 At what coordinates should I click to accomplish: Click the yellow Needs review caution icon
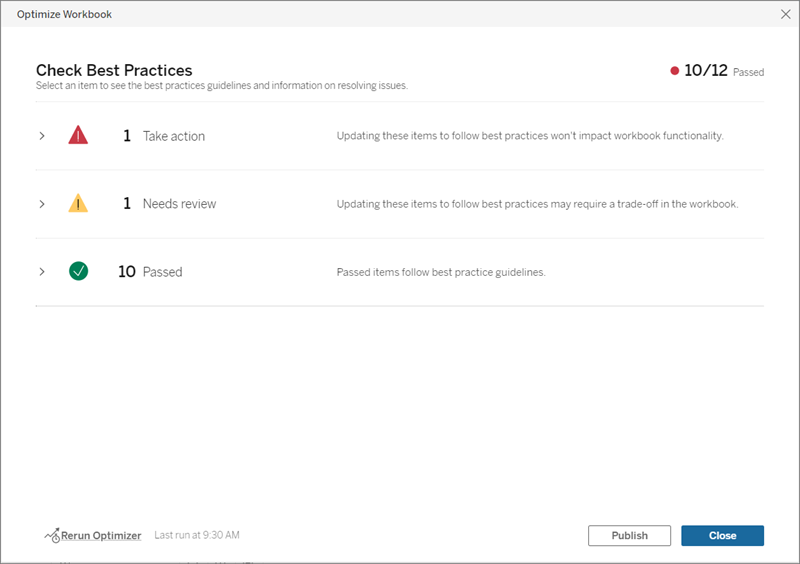tap(78, 204)
